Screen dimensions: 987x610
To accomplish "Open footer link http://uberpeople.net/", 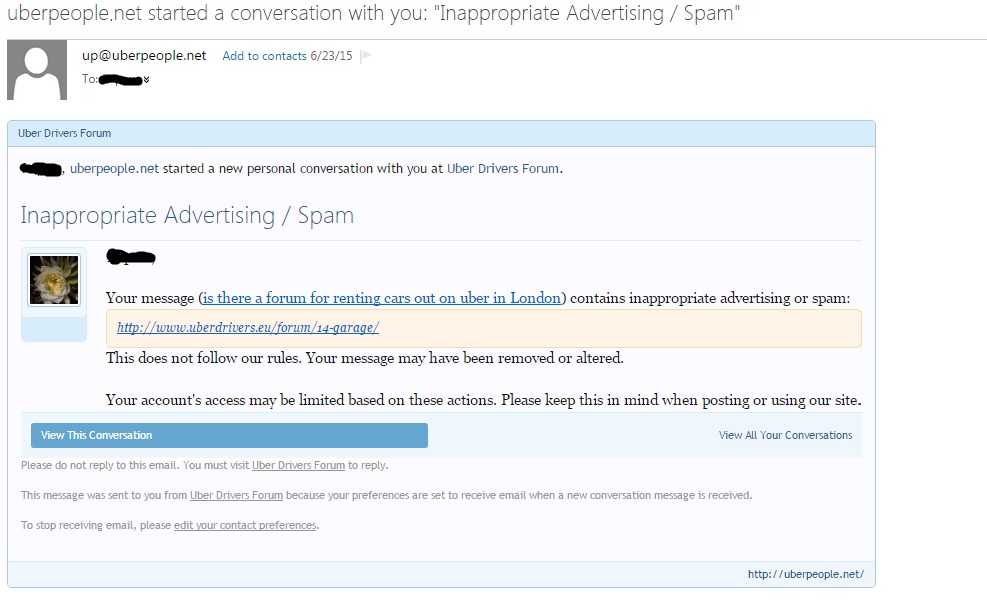I will (x=805, y=574).
